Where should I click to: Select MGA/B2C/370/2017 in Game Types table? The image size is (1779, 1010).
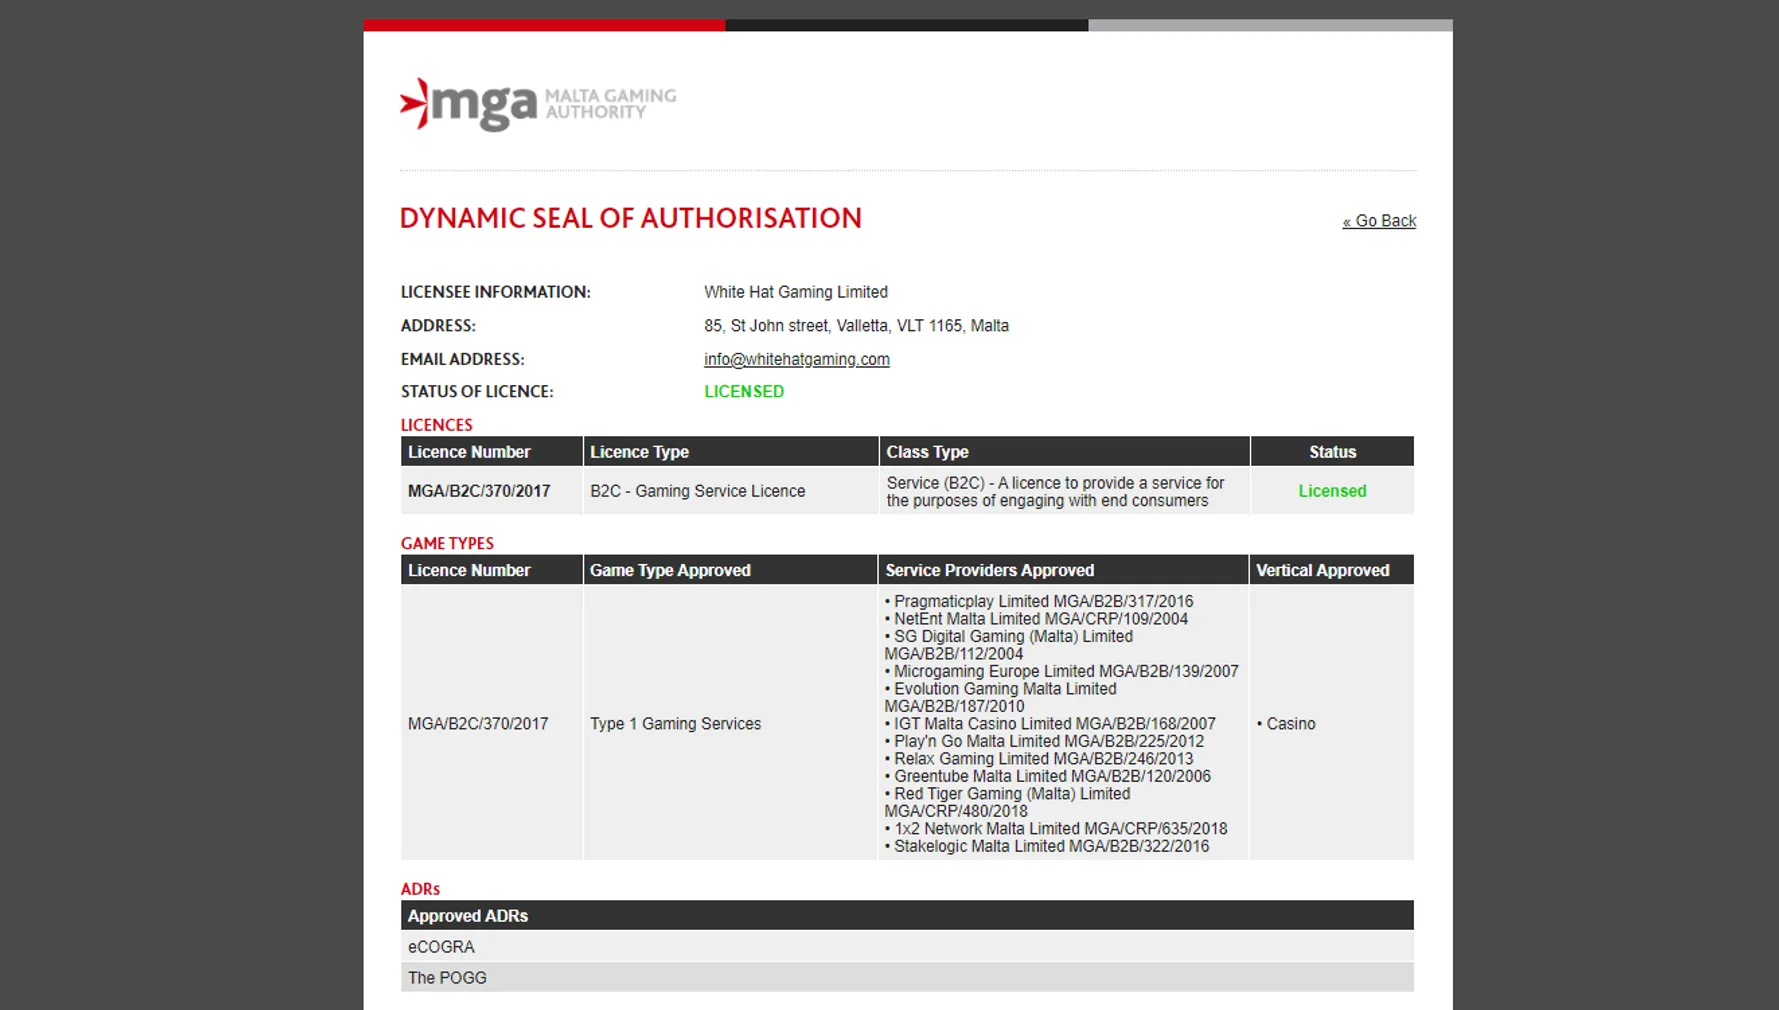point(478,724)
